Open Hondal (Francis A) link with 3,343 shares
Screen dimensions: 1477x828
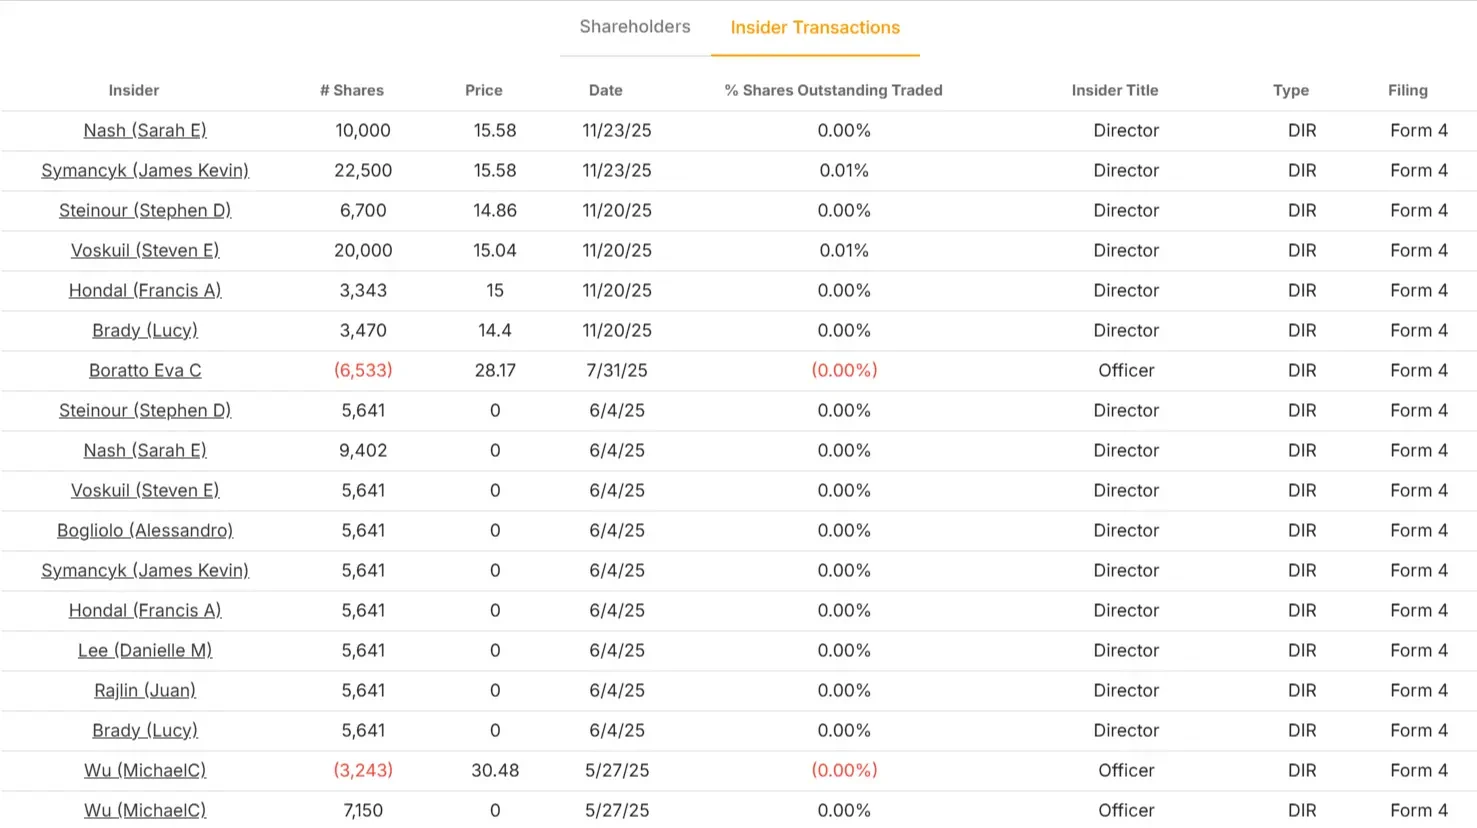145,290
